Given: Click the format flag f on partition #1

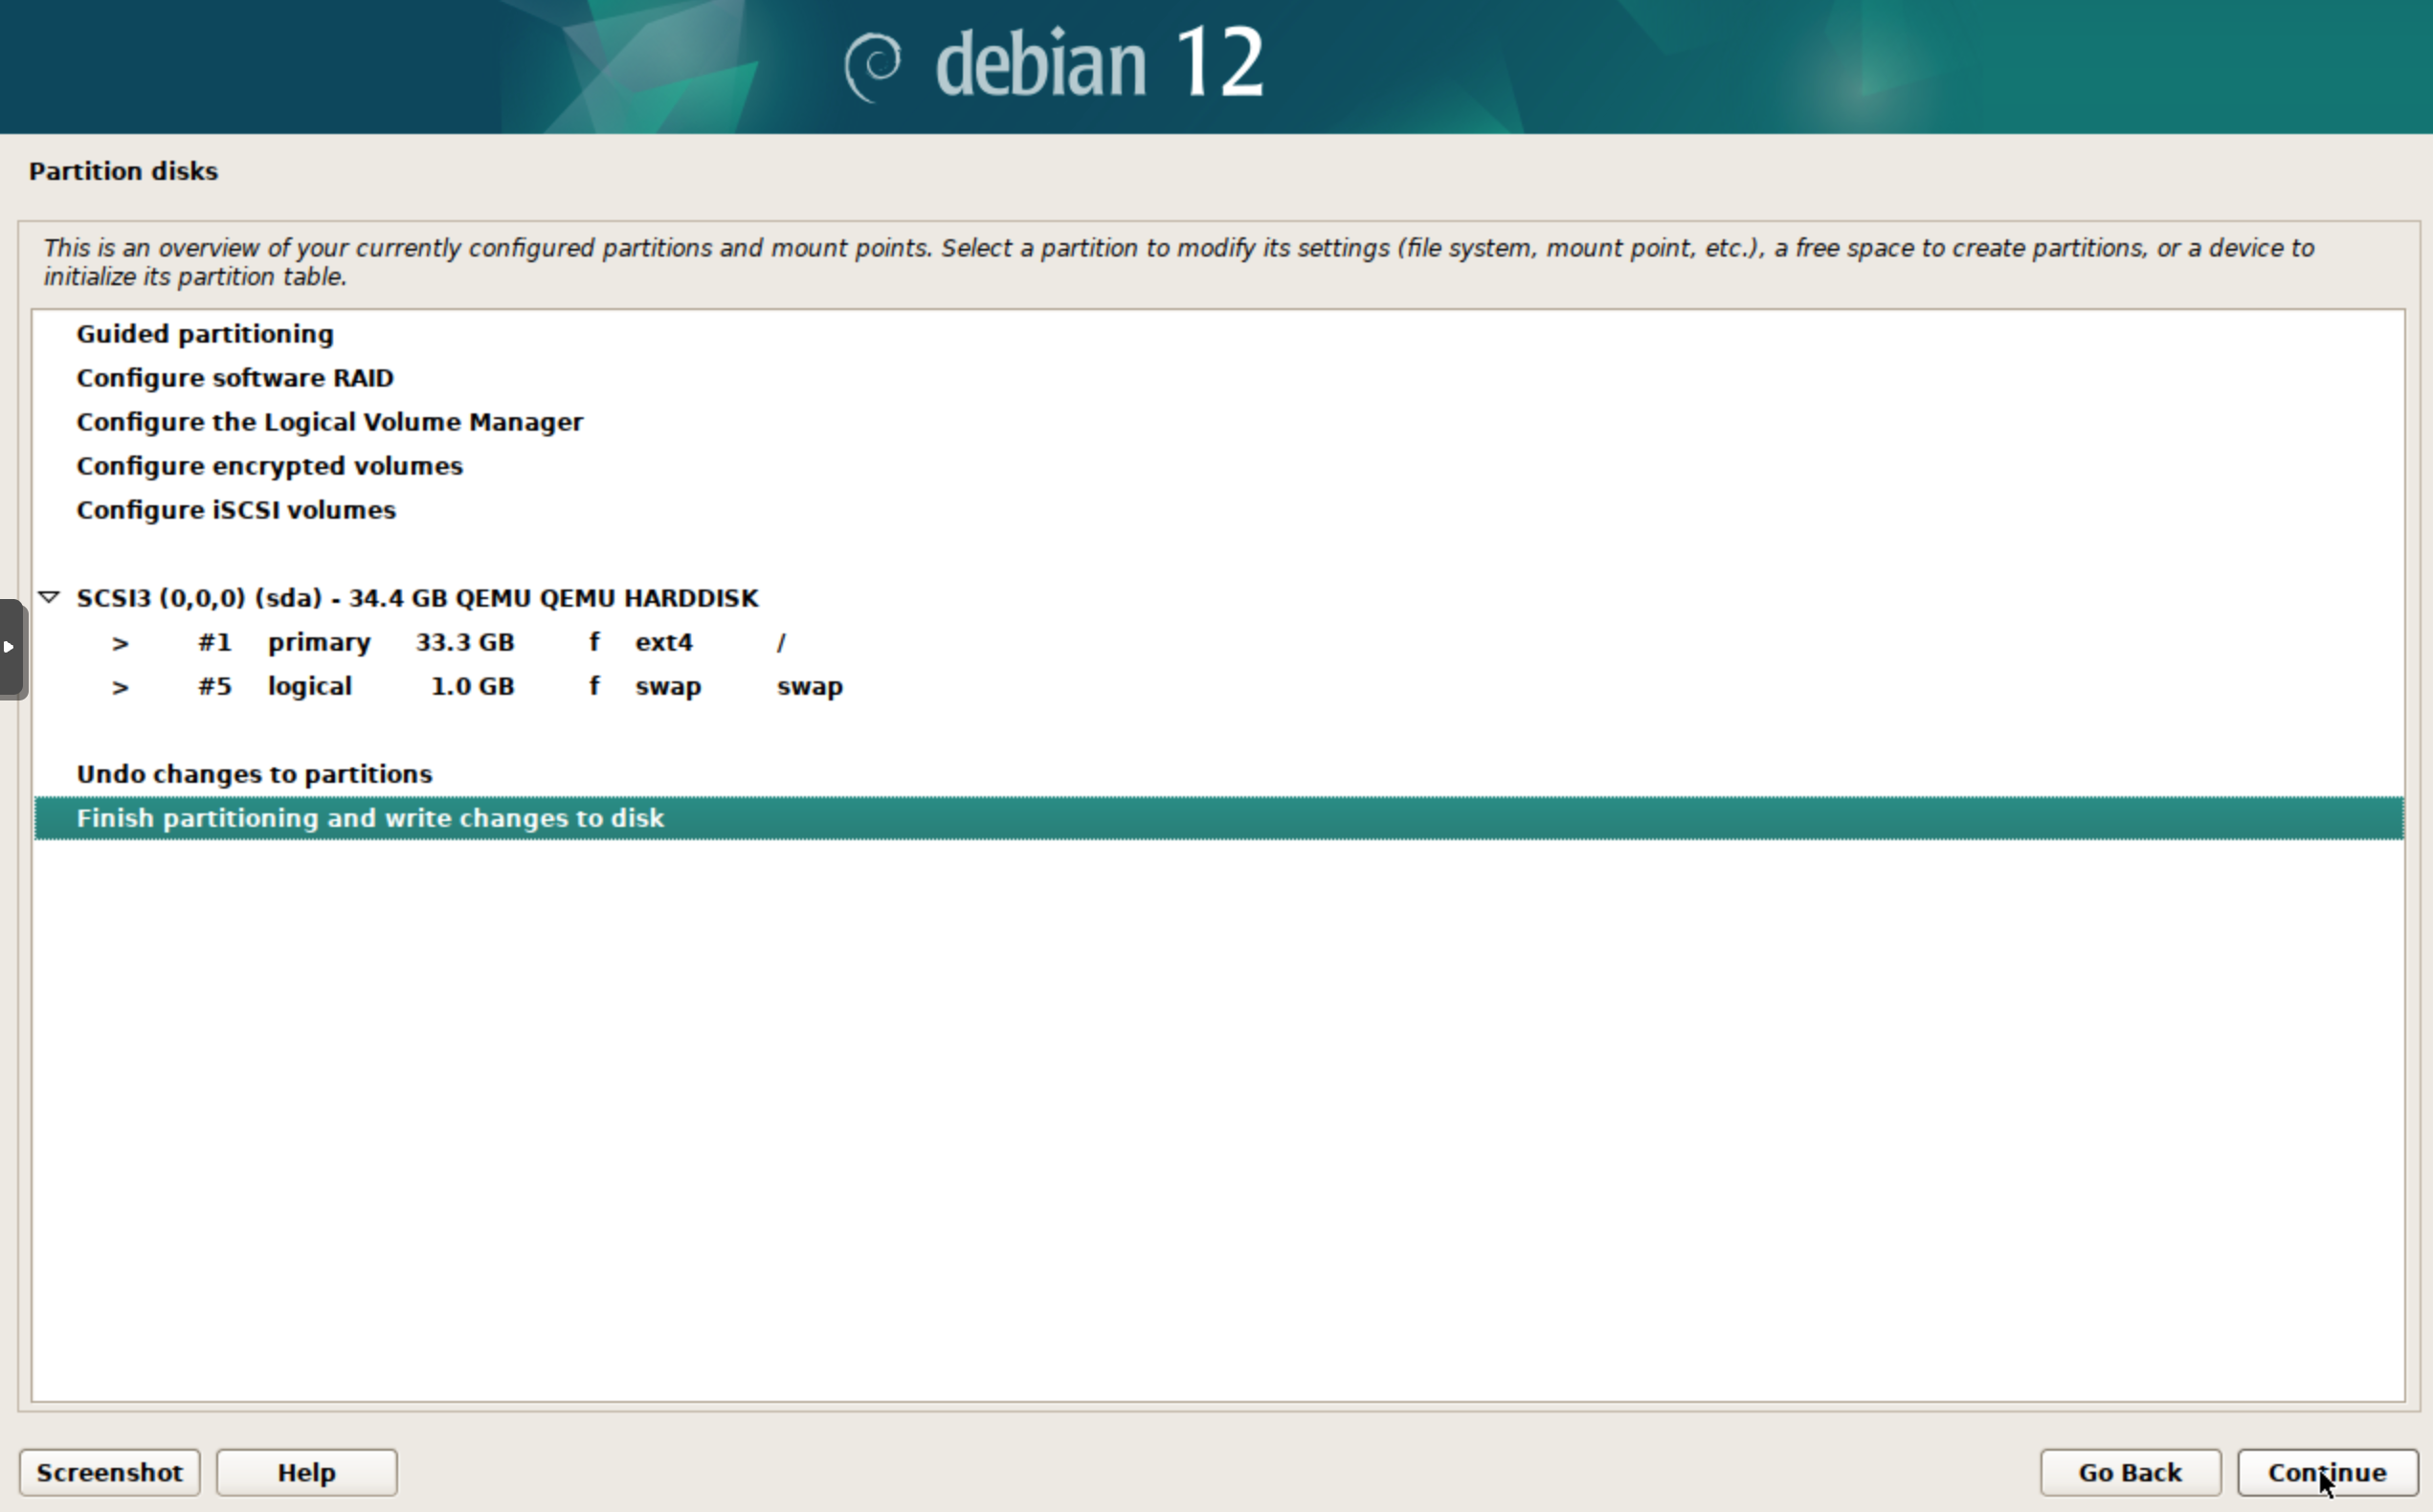Looking at the screenshot, I should [594, 642].
